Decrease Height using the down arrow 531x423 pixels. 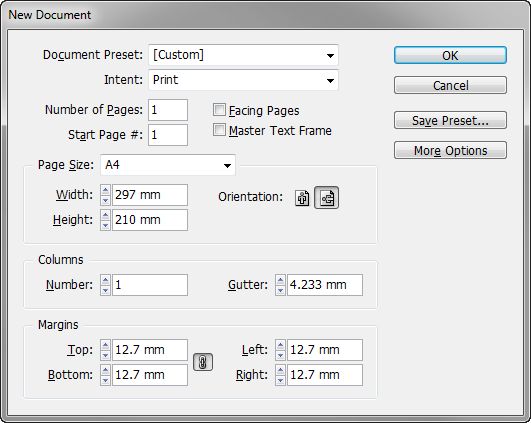(105, 225)
